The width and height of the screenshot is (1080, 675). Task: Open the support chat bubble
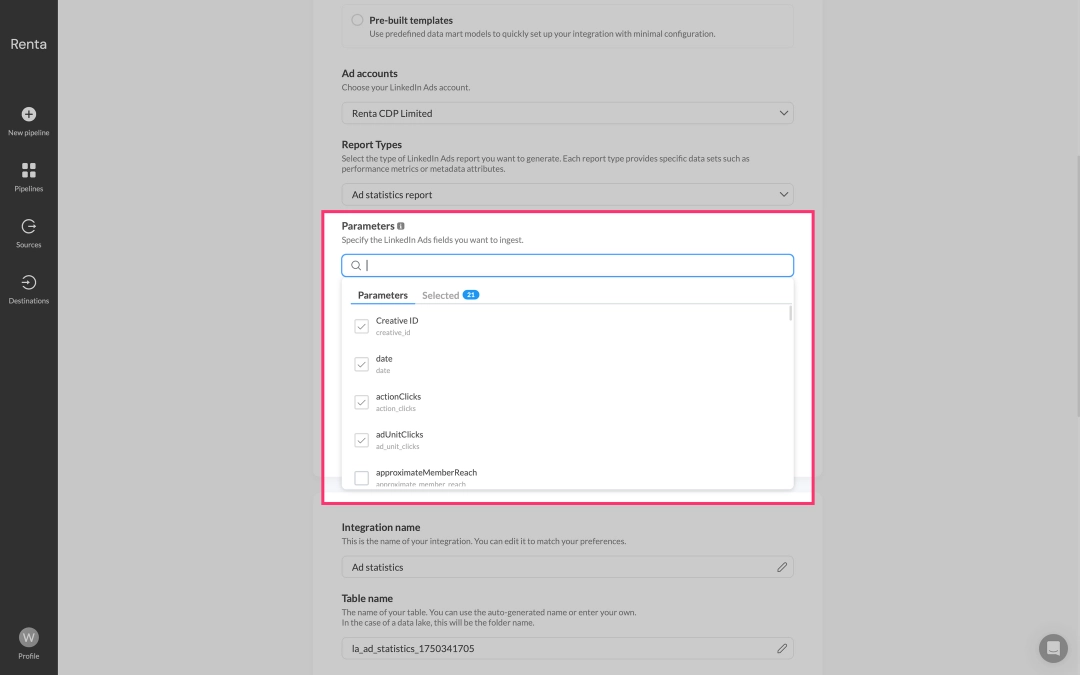[x=1053, y=648]
